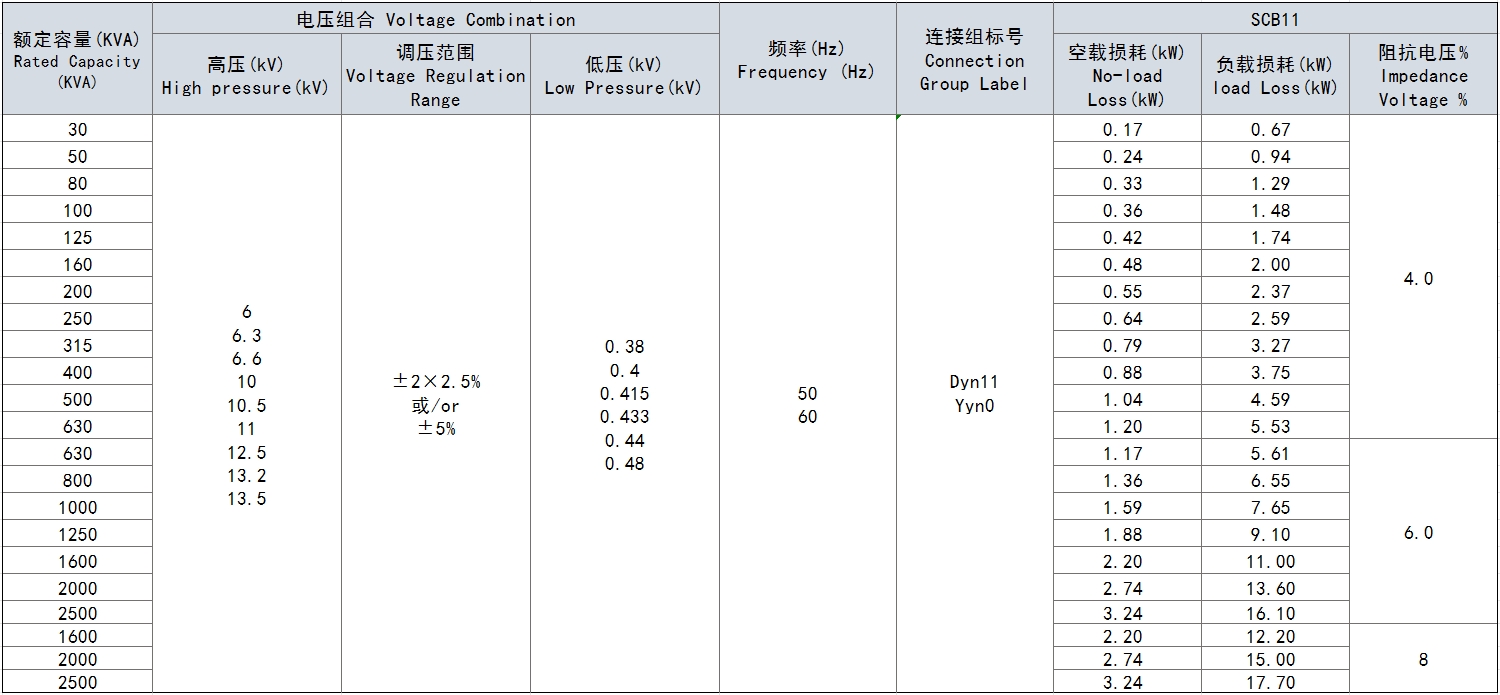Select the 30 KVA rated capacity cell

[77, 129]
